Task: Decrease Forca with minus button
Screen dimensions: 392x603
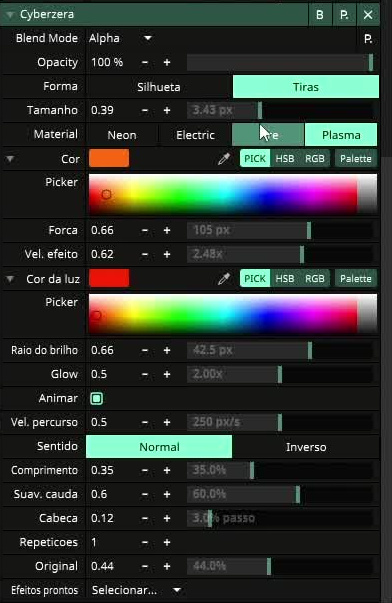Action: point(145,230)
